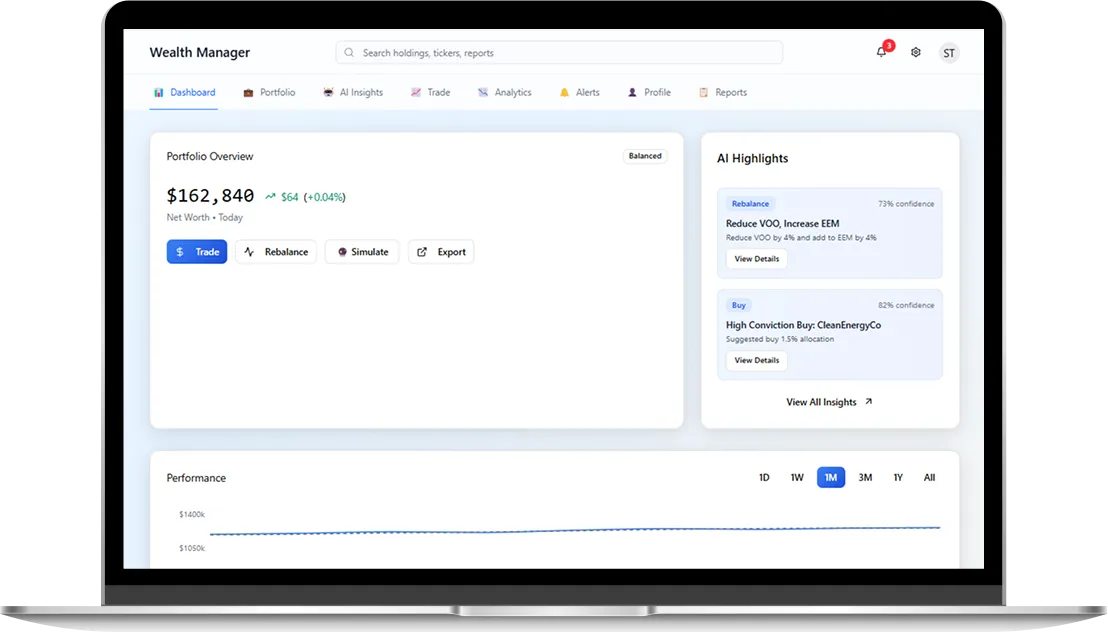
Task: Click the $64 daily gain value
Action: (290, 197)
